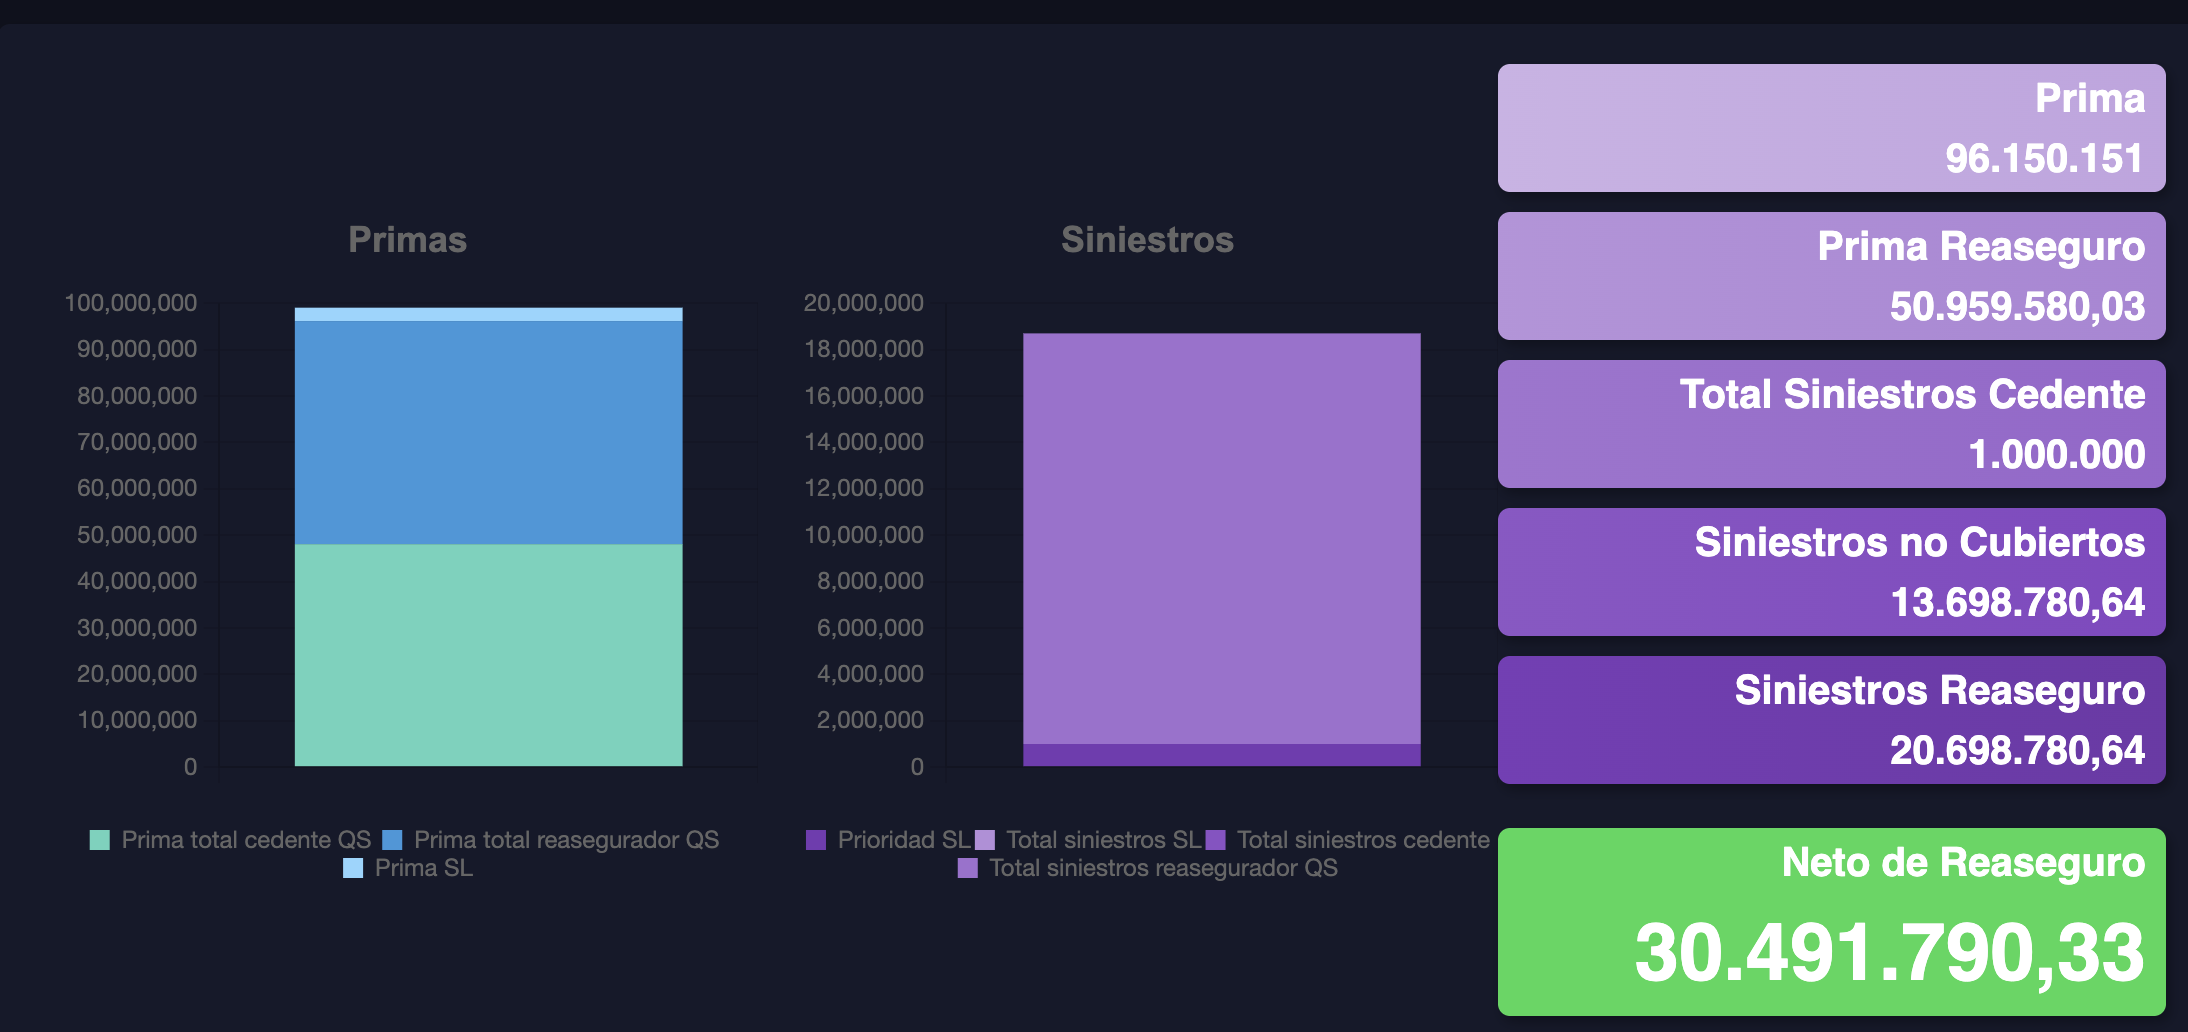Click the Total siniestros SL legend swatch
The width and height of the screenshot is (2188, 1032).
984,839
